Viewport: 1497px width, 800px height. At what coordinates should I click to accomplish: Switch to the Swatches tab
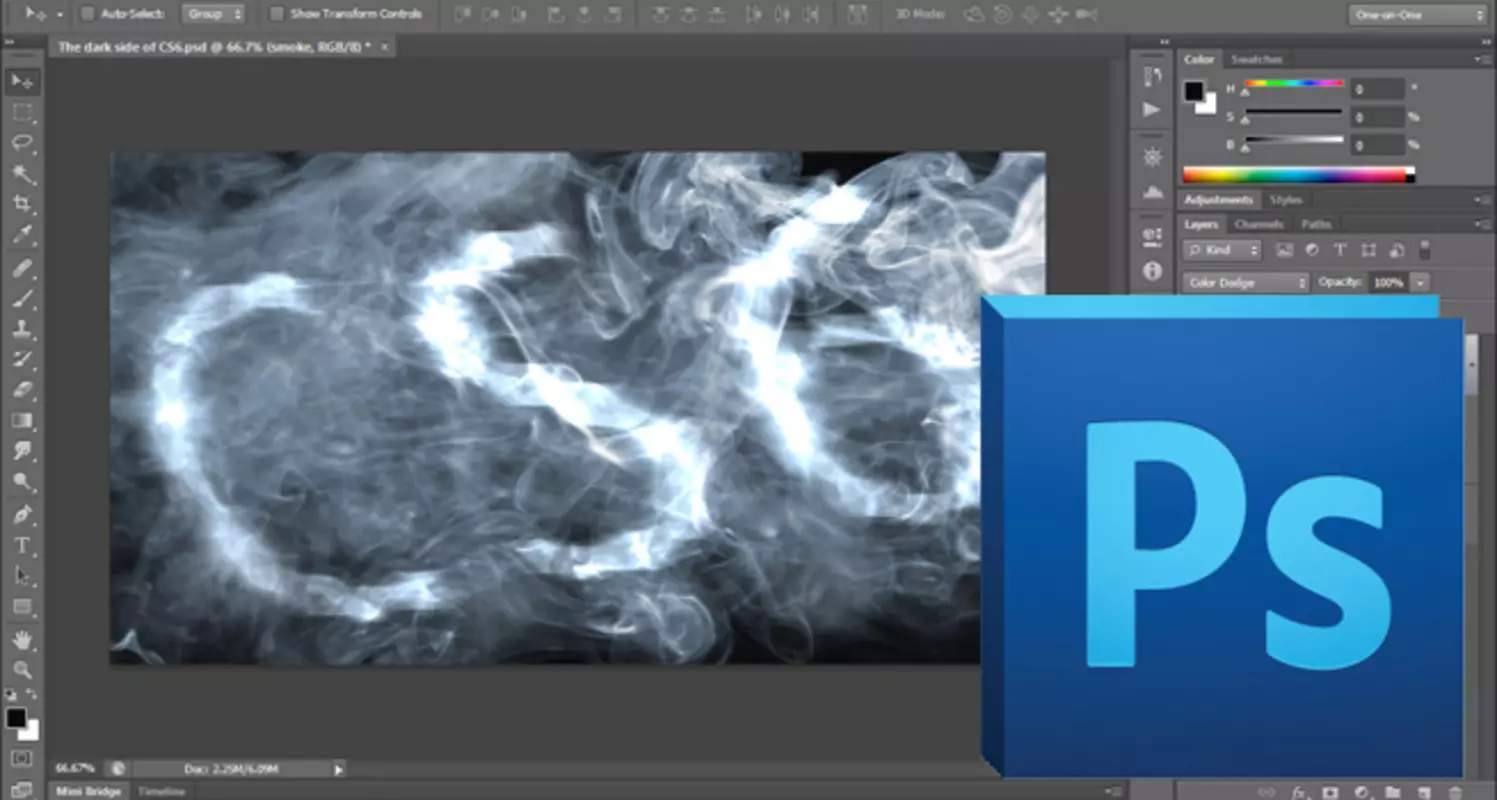pyautogui.click(x=1256, y=60)
